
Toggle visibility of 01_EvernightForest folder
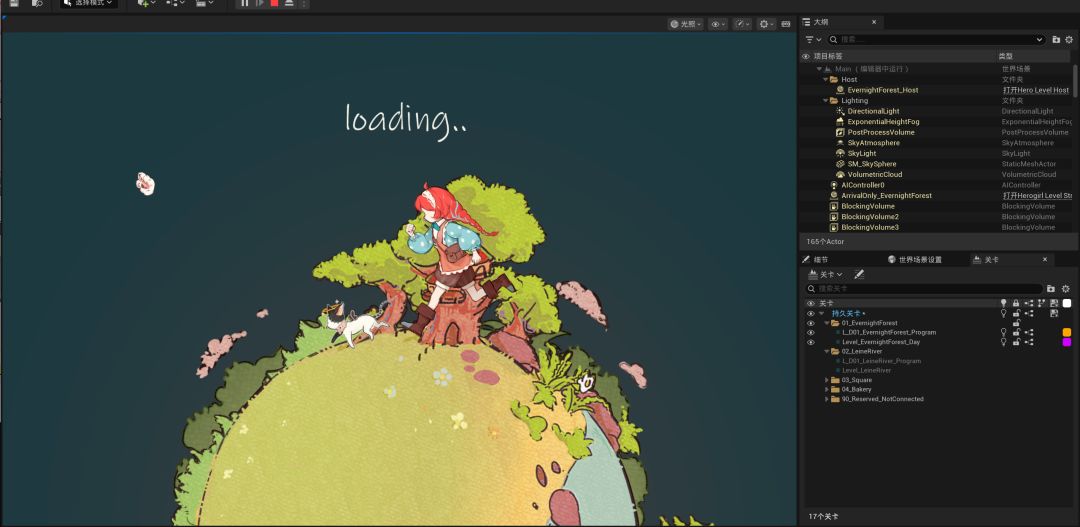pos(810,323)
